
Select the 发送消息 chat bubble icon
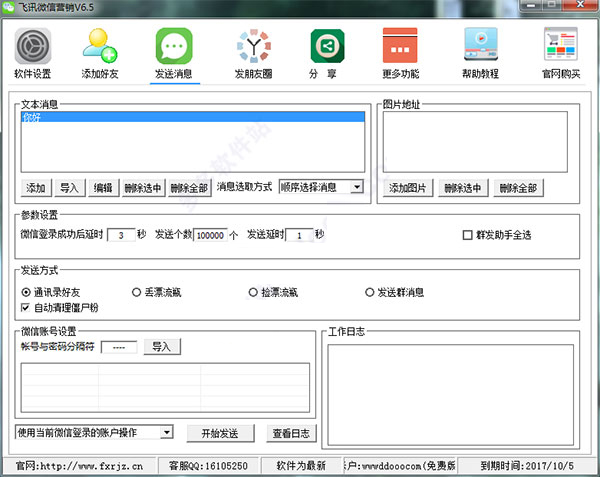174,46
